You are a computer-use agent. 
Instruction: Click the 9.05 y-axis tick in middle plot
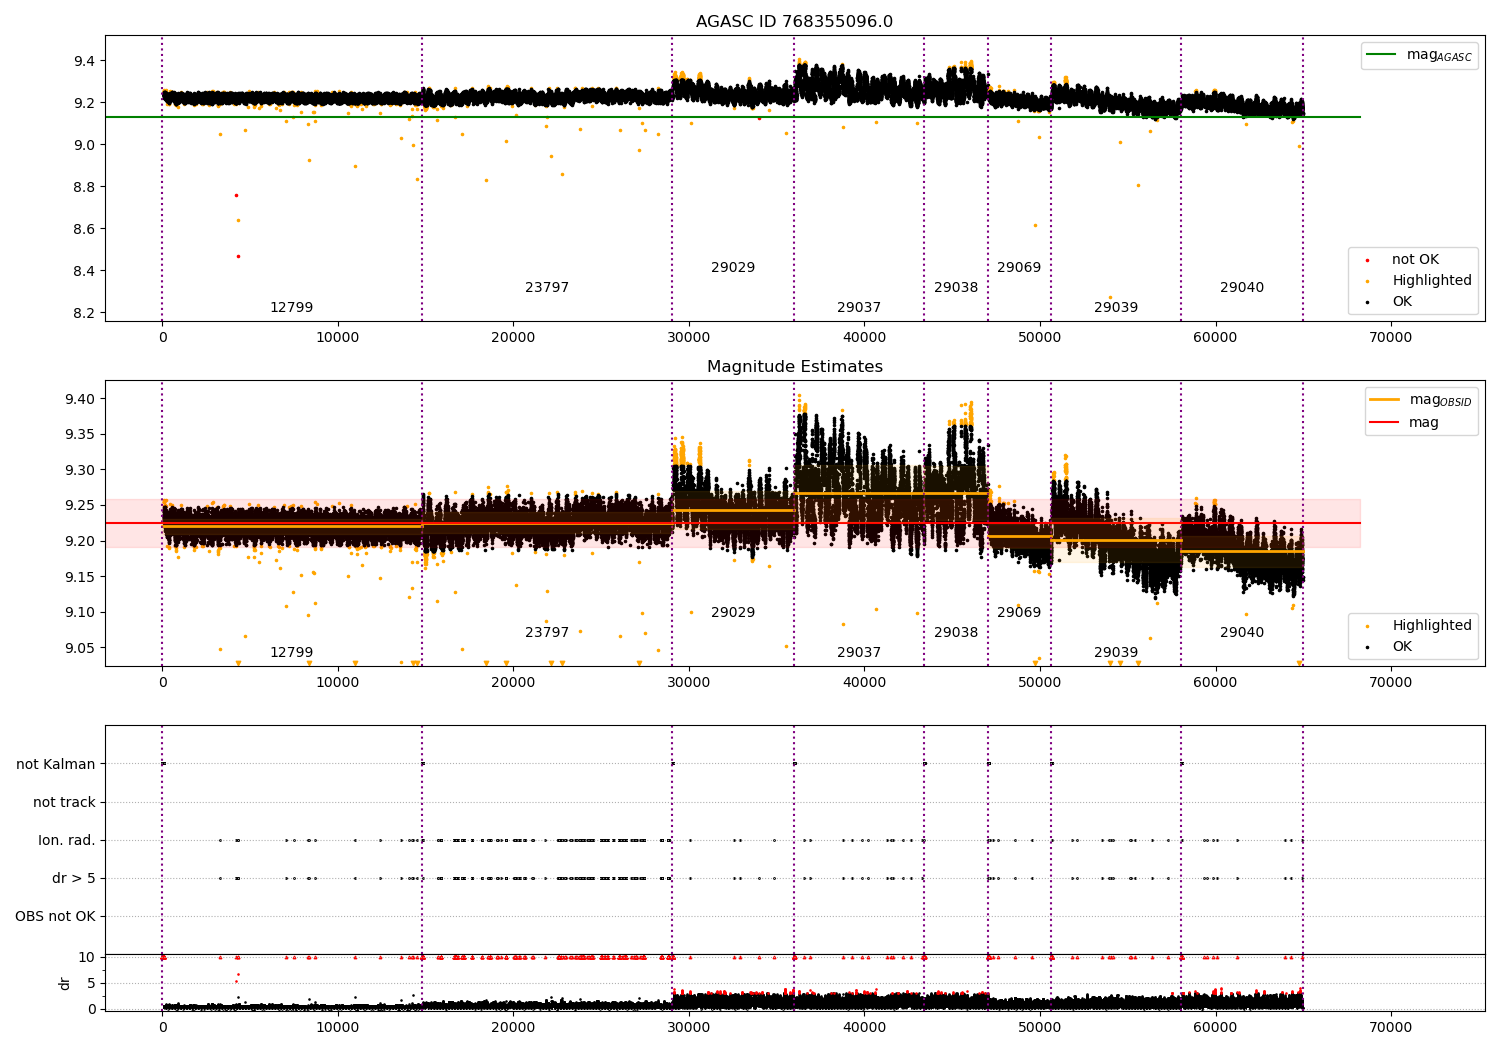tap(80, 648)
